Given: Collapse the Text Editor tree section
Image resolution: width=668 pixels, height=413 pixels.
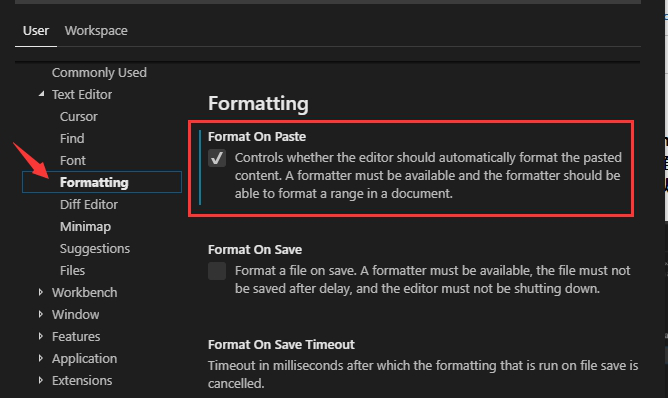Looking at the screenshot, I should click(41, 95).
